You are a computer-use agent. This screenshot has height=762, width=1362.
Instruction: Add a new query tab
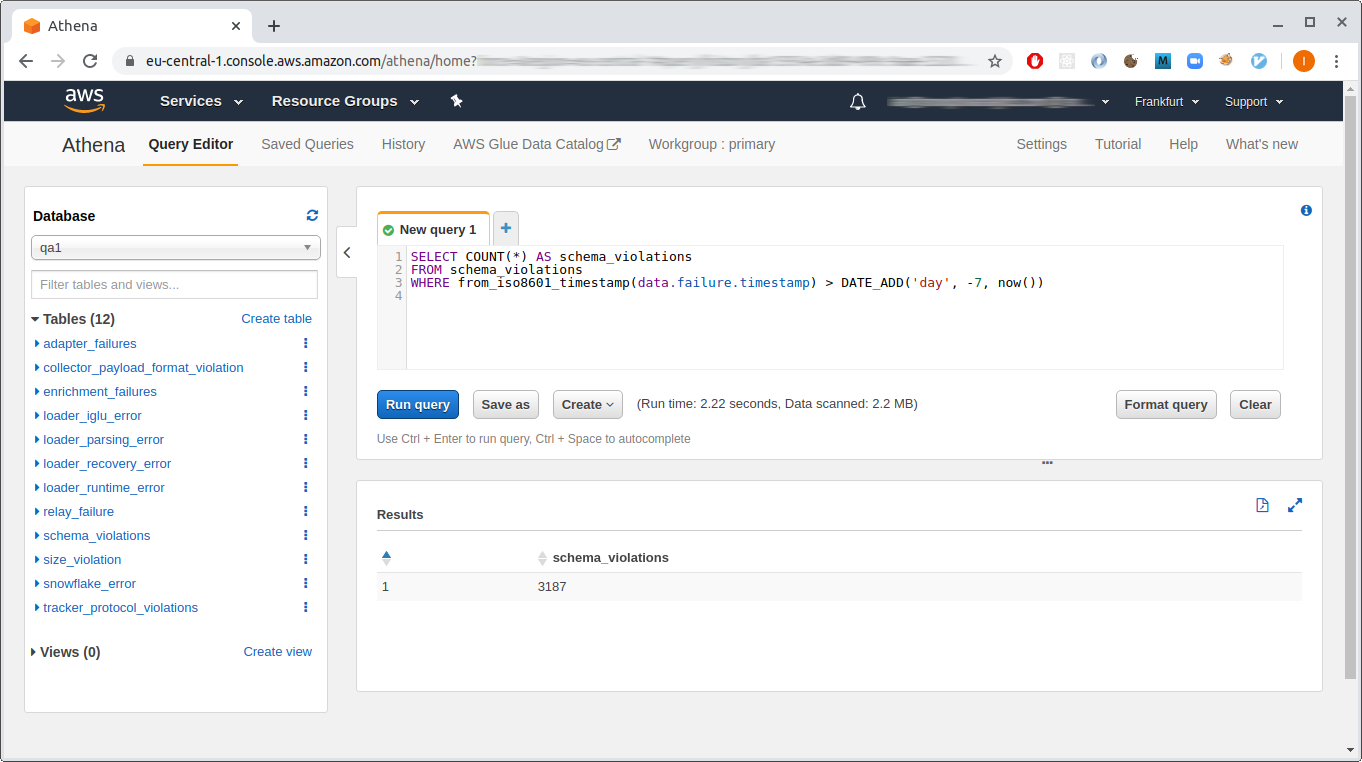pyautogui.click(x=506, y=229)
